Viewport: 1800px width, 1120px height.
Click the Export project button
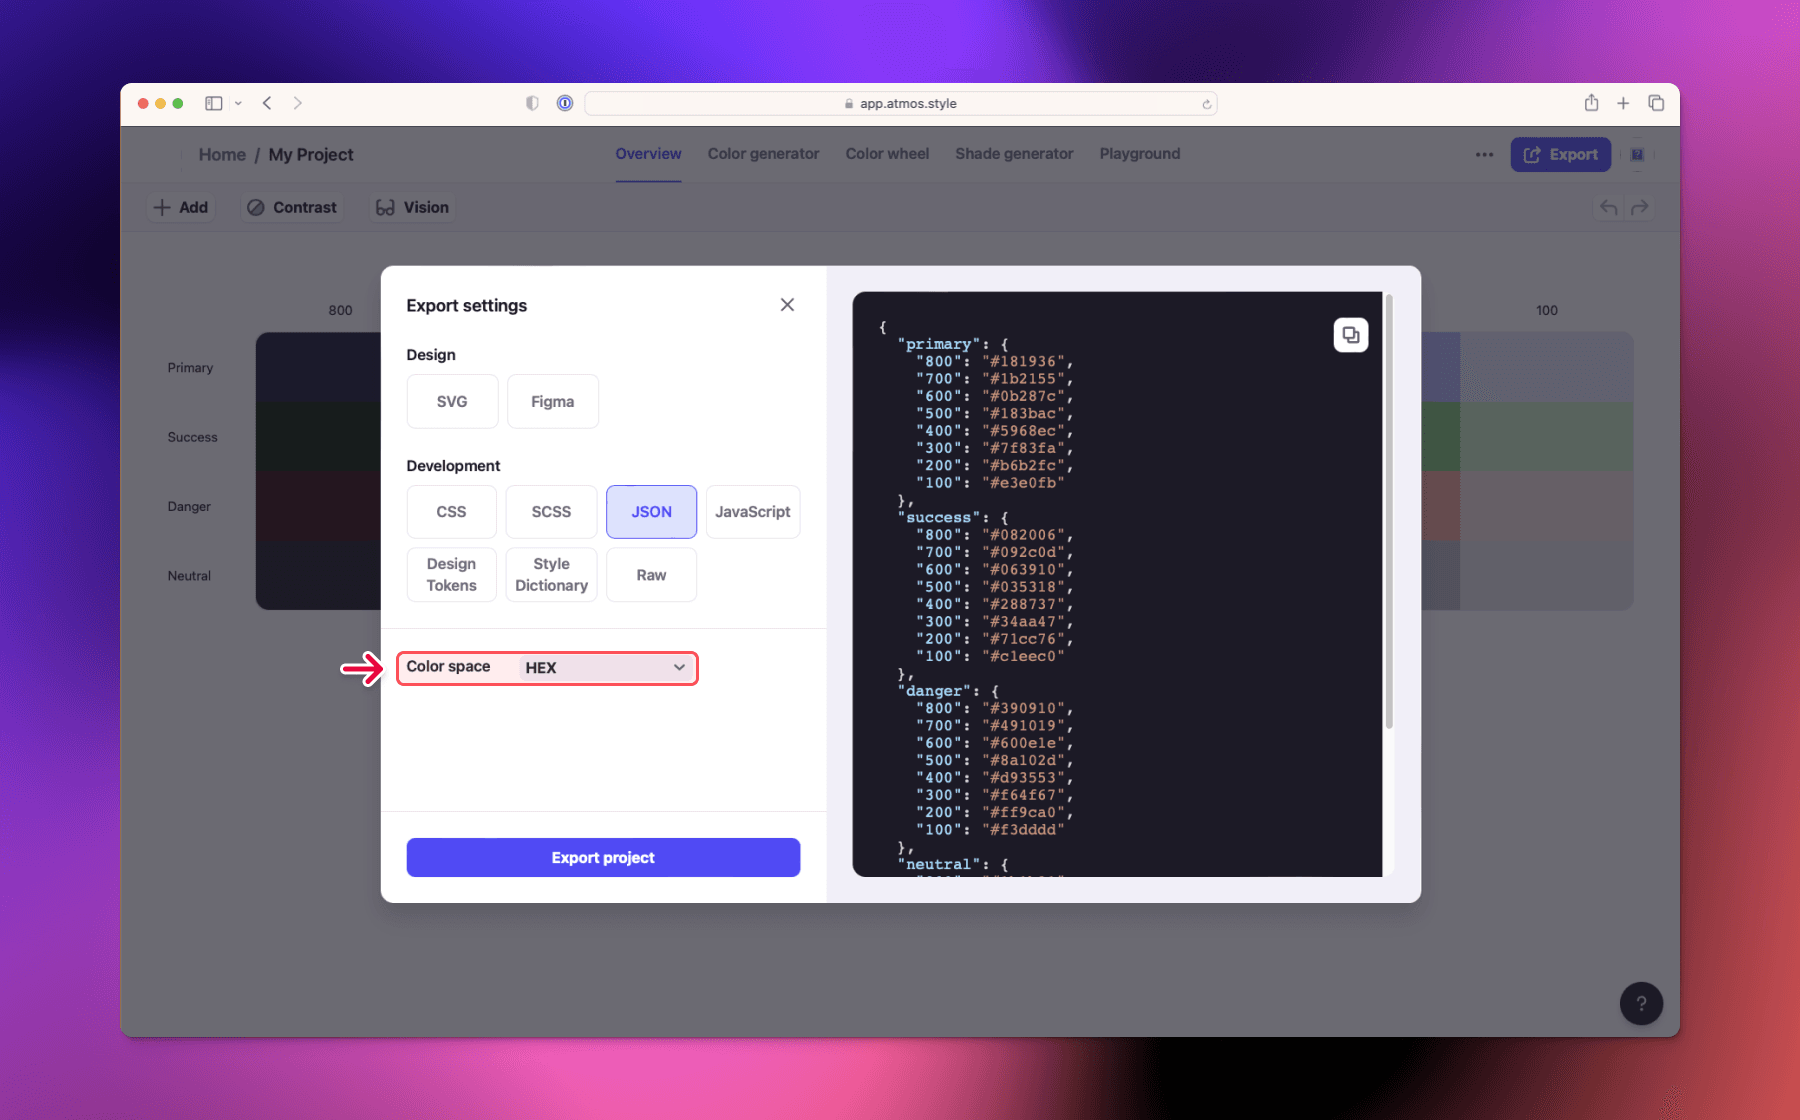click(602, 857)
